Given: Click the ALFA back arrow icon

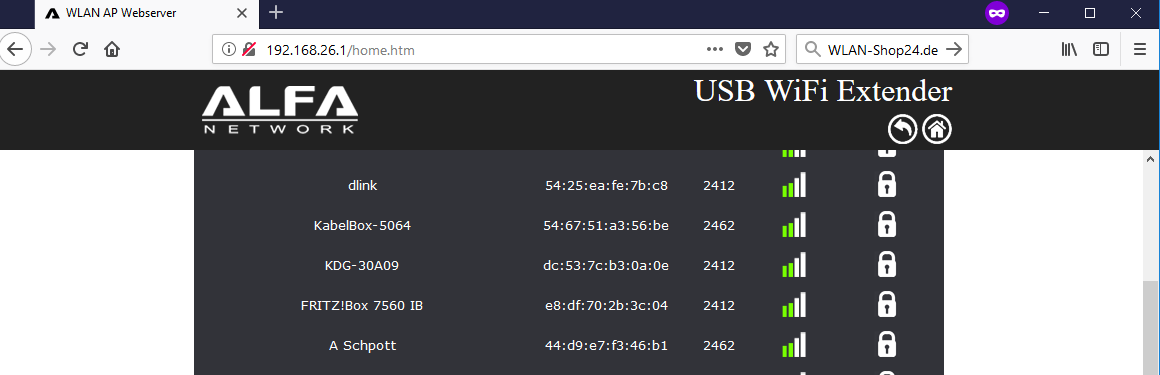Looking at the screenshot, I should pos(903,129).
